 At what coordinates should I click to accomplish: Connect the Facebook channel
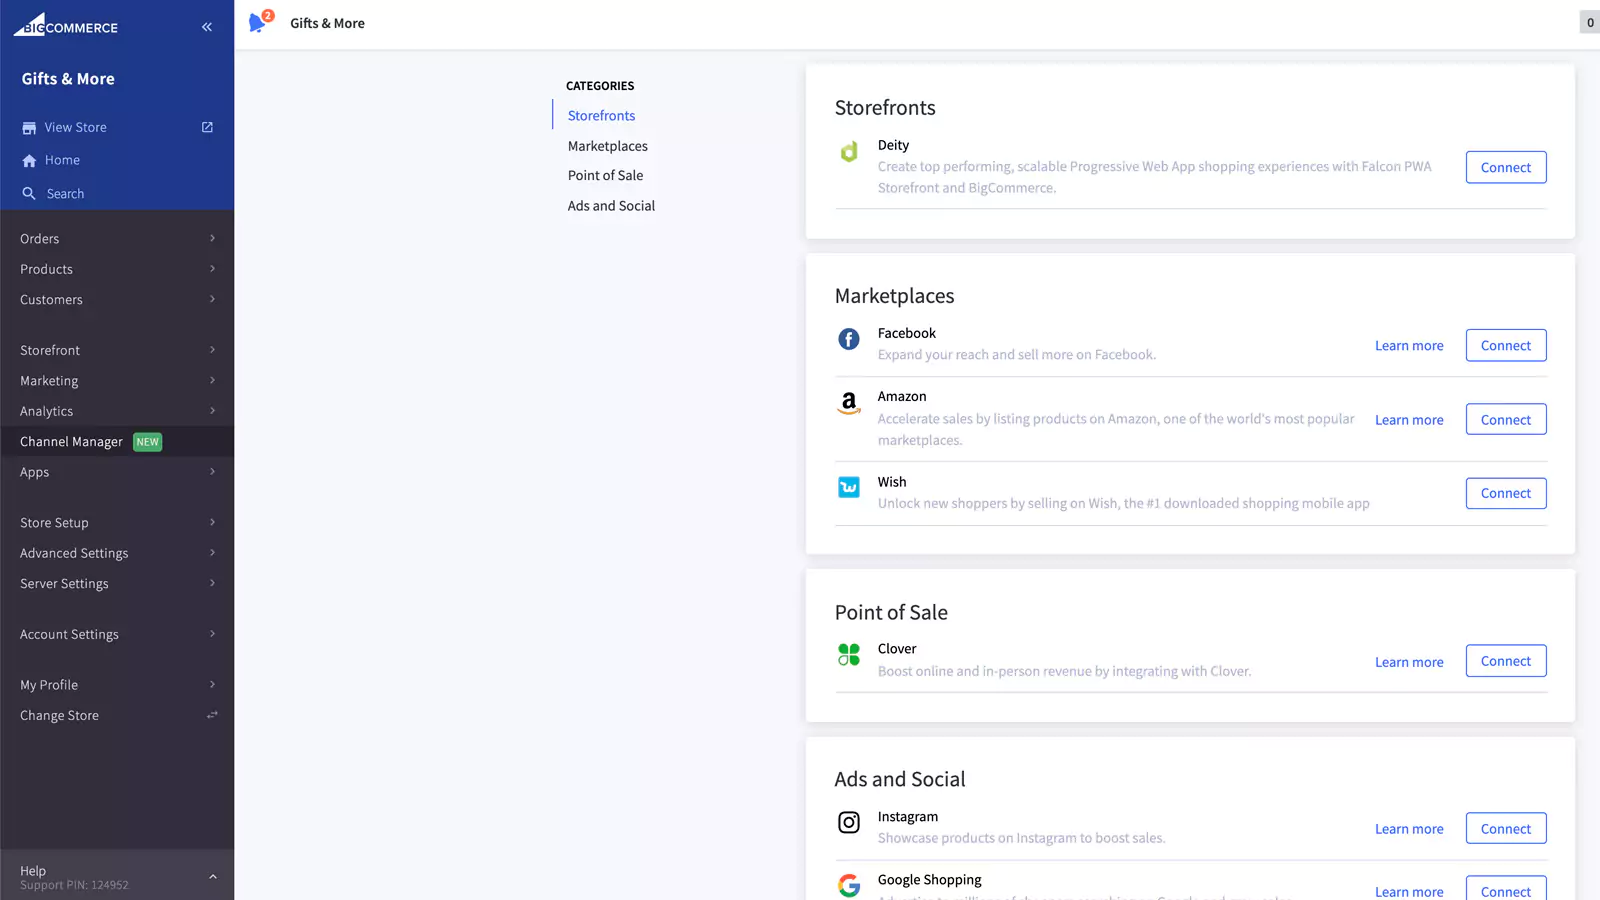click(x=1506, y=345)
